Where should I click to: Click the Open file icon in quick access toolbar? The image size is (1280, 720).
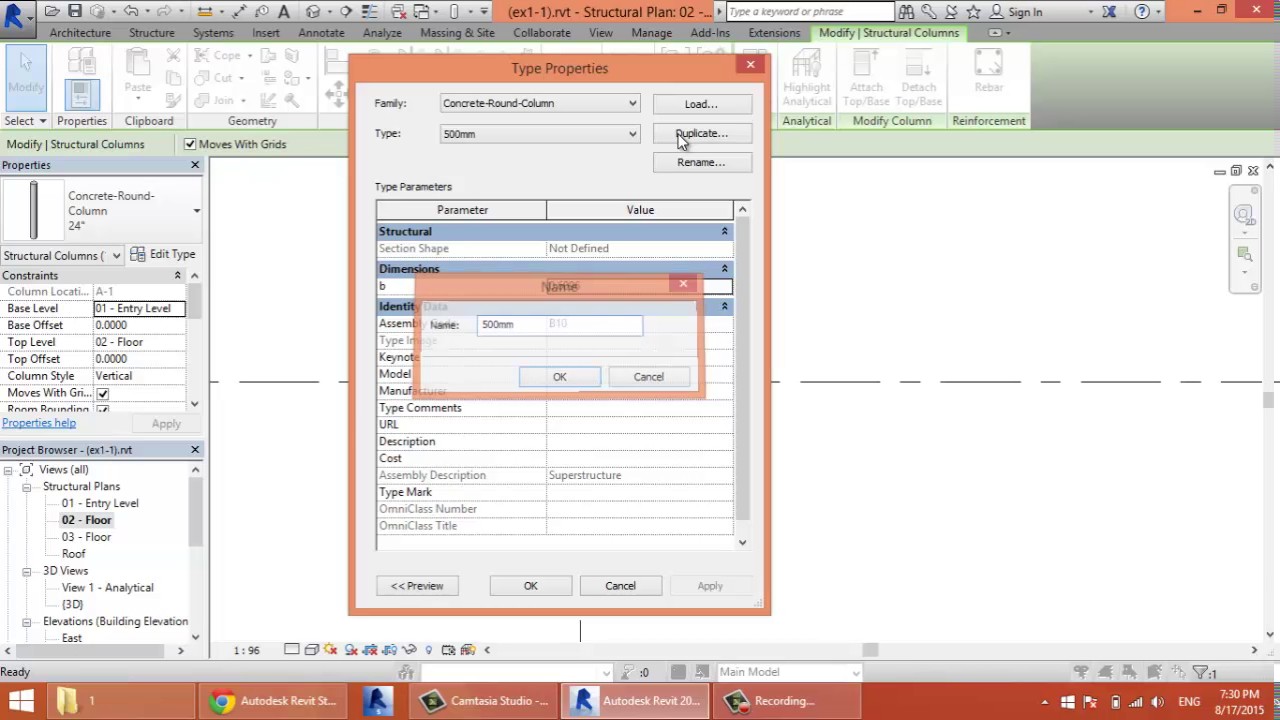click(52, 12)
